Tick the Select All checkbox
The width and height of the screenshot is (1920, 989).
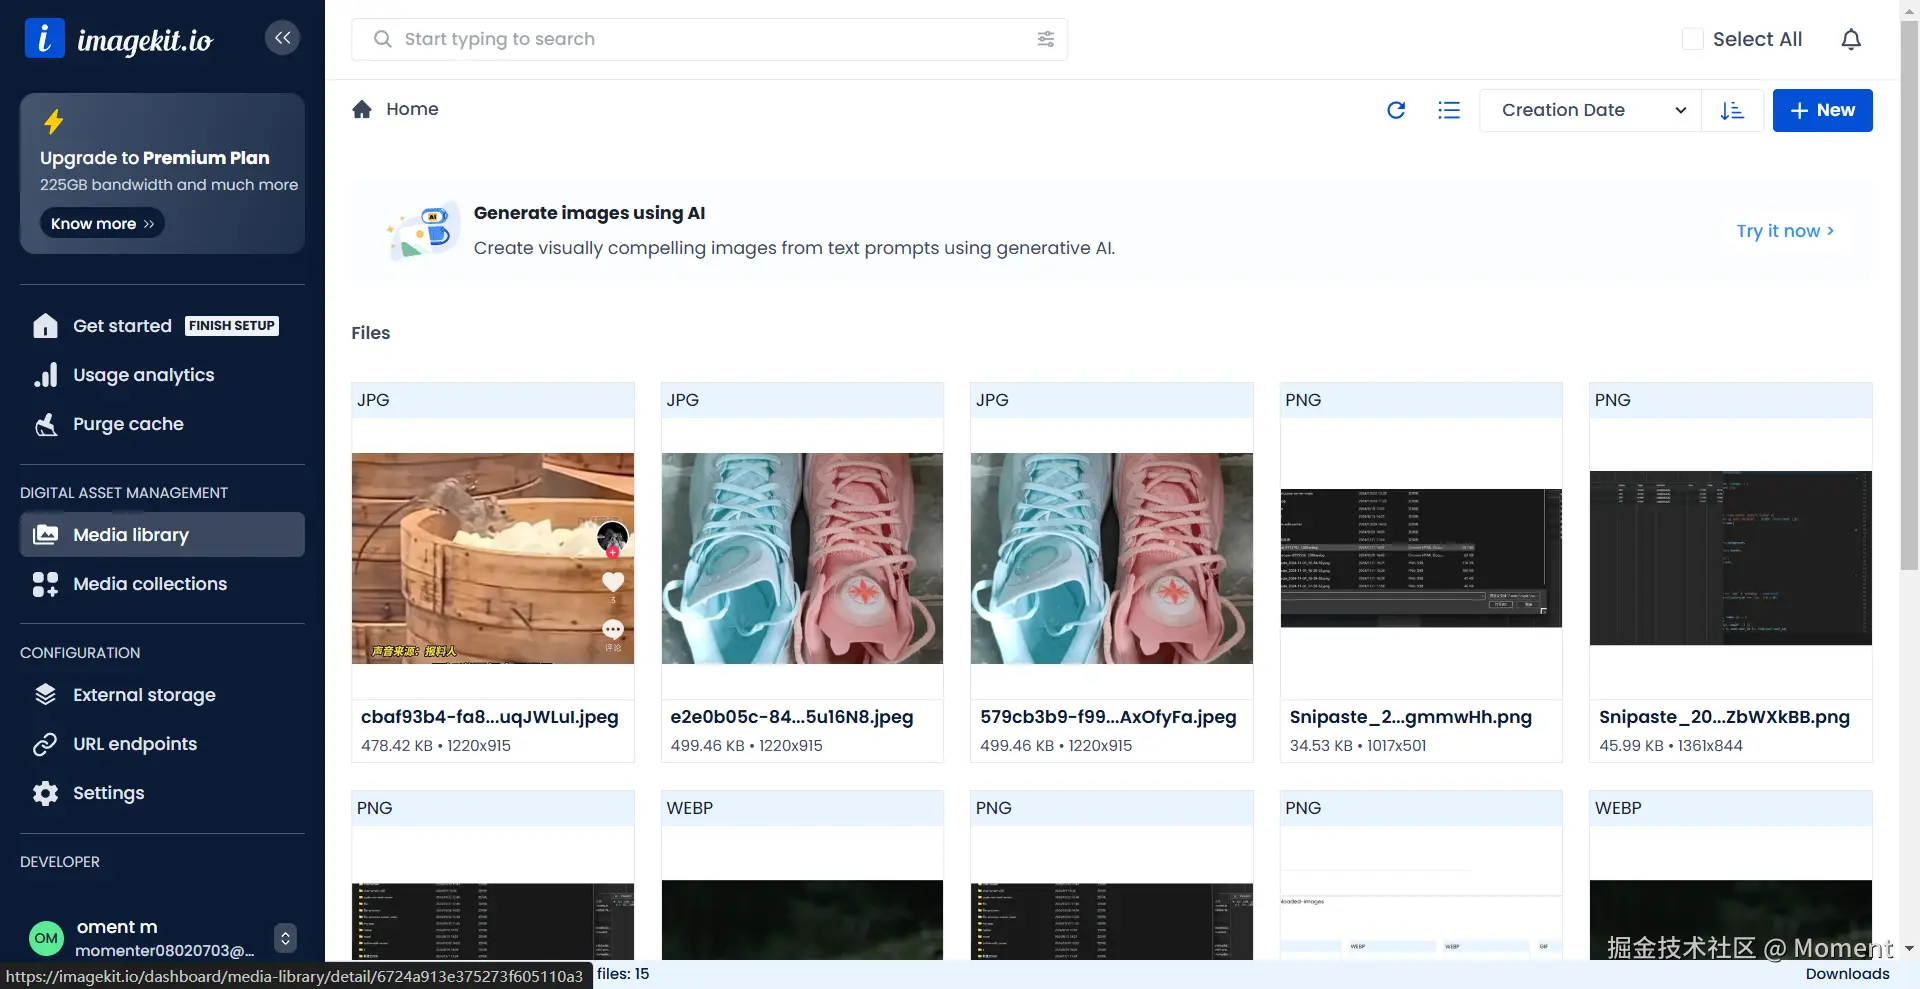[1693, 39]
